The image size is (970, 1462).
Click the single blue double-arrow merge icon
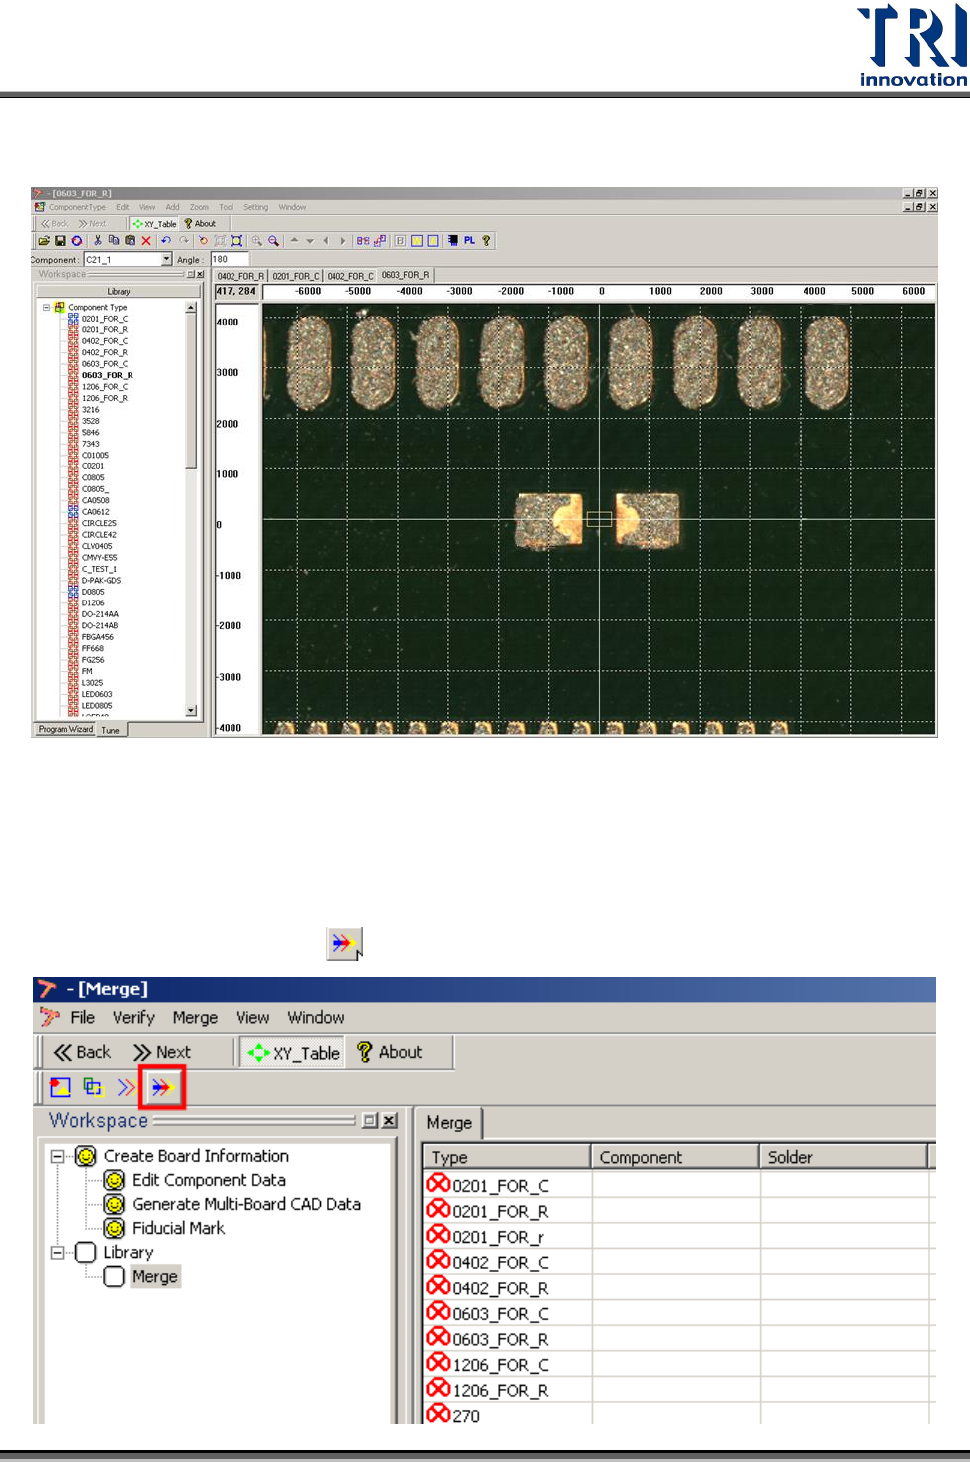coord(126,1087)
